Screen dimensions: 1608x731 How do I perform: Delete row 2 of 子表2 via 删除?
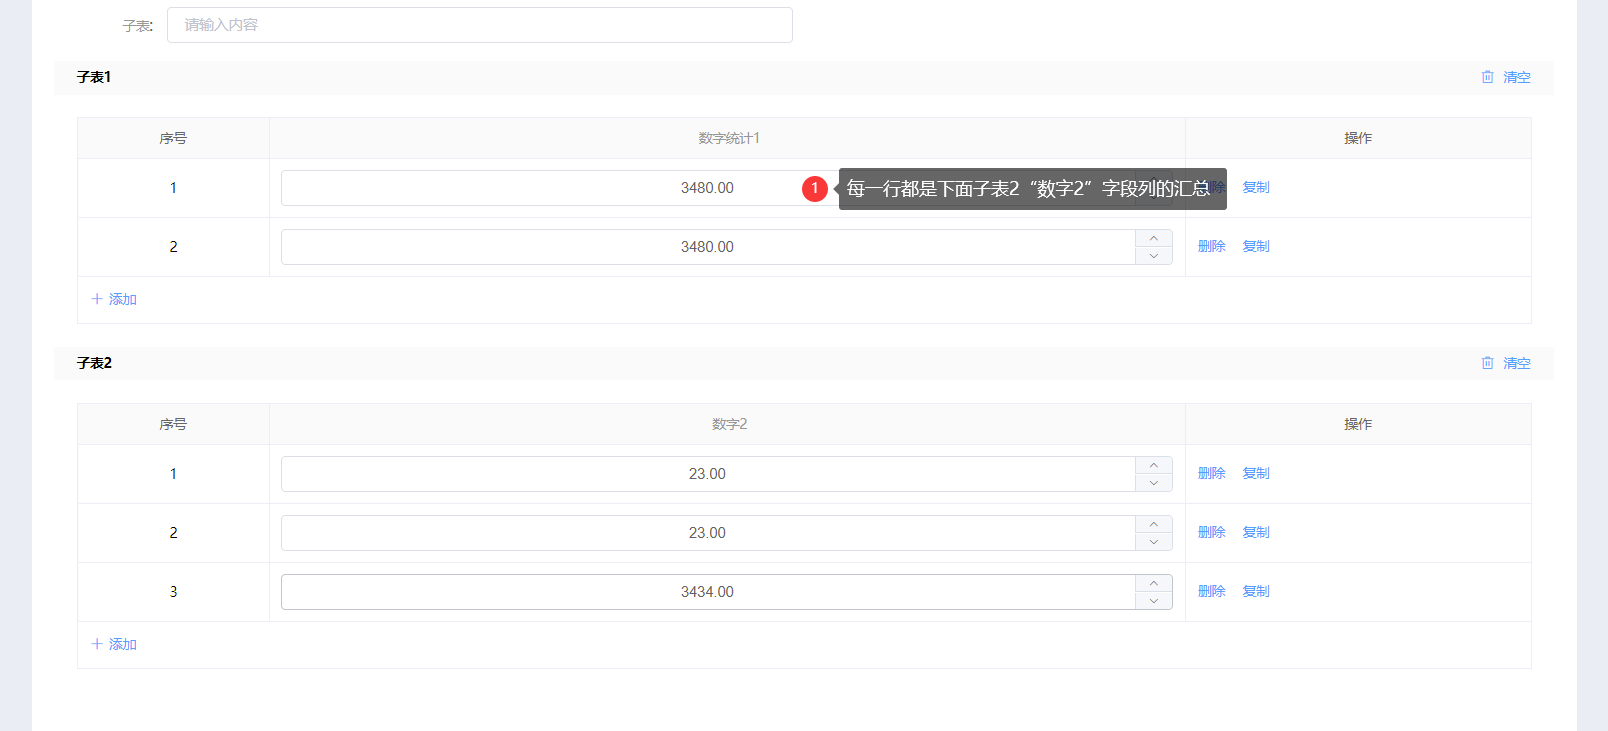tap(1212, 532)
